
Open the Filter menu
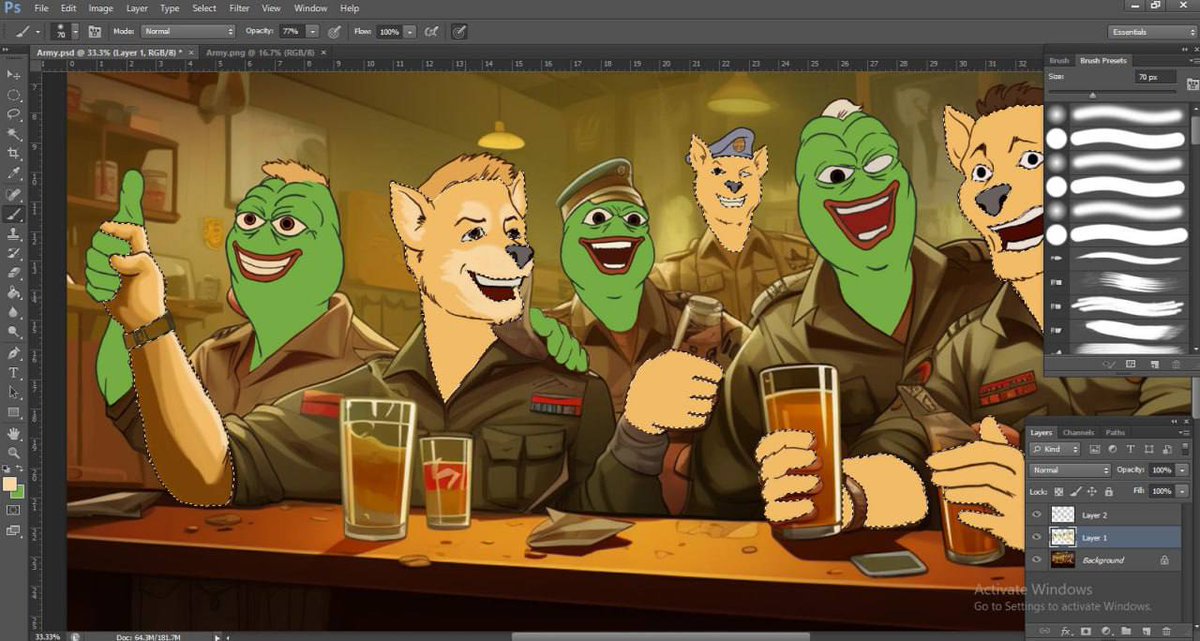[x=239, y=8]
